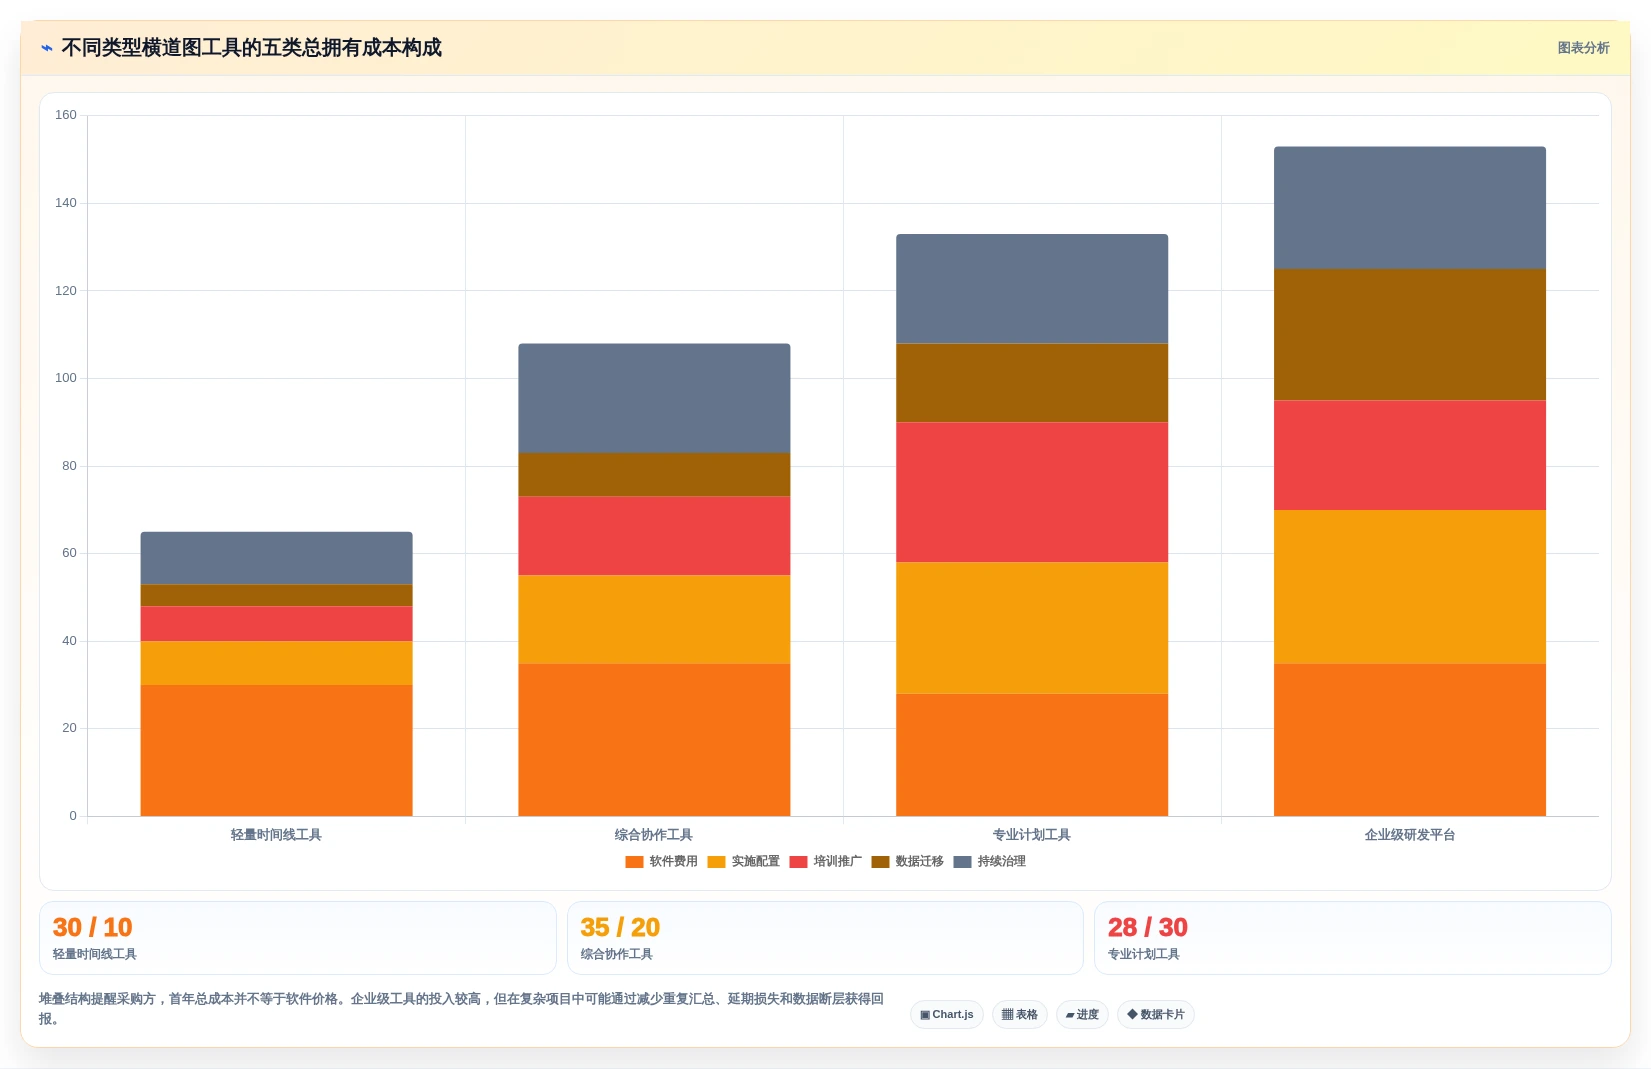1651x1069 pixels.
Task: Click the 企业级研发平台 x-axis label
Action: (1410, 835)
